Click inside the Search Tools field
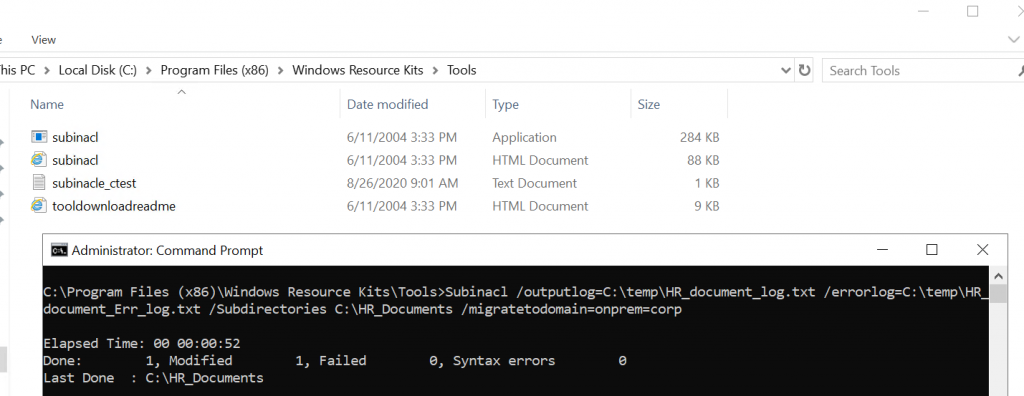 (x=918, y=70)
